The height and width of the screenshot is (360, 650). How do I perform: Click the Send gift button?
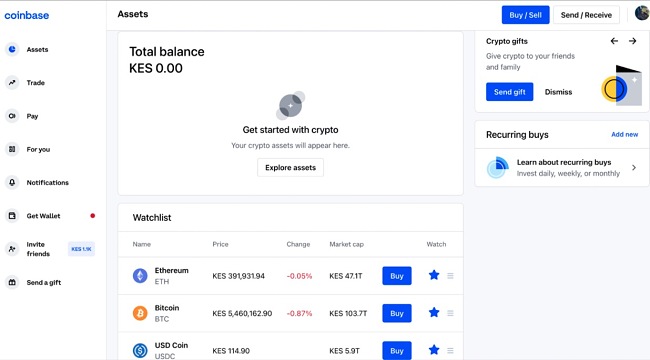509,92
